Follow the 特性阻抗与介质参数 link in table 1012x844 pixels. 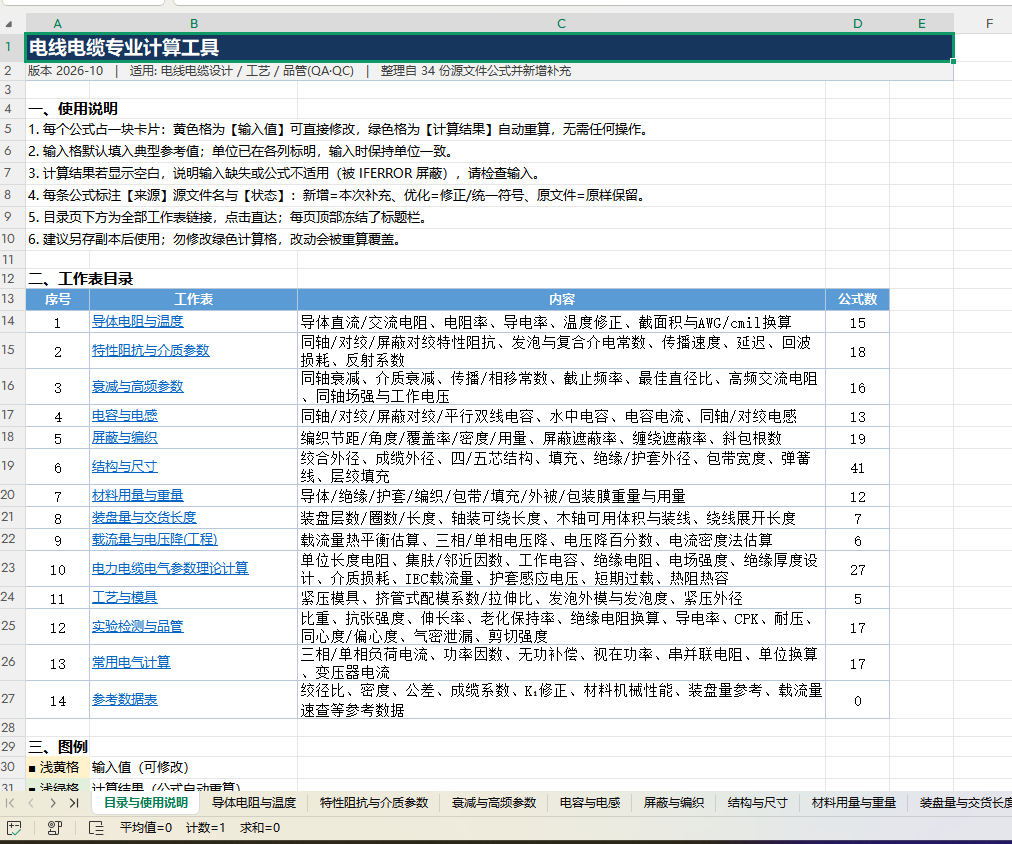[150, 350]
